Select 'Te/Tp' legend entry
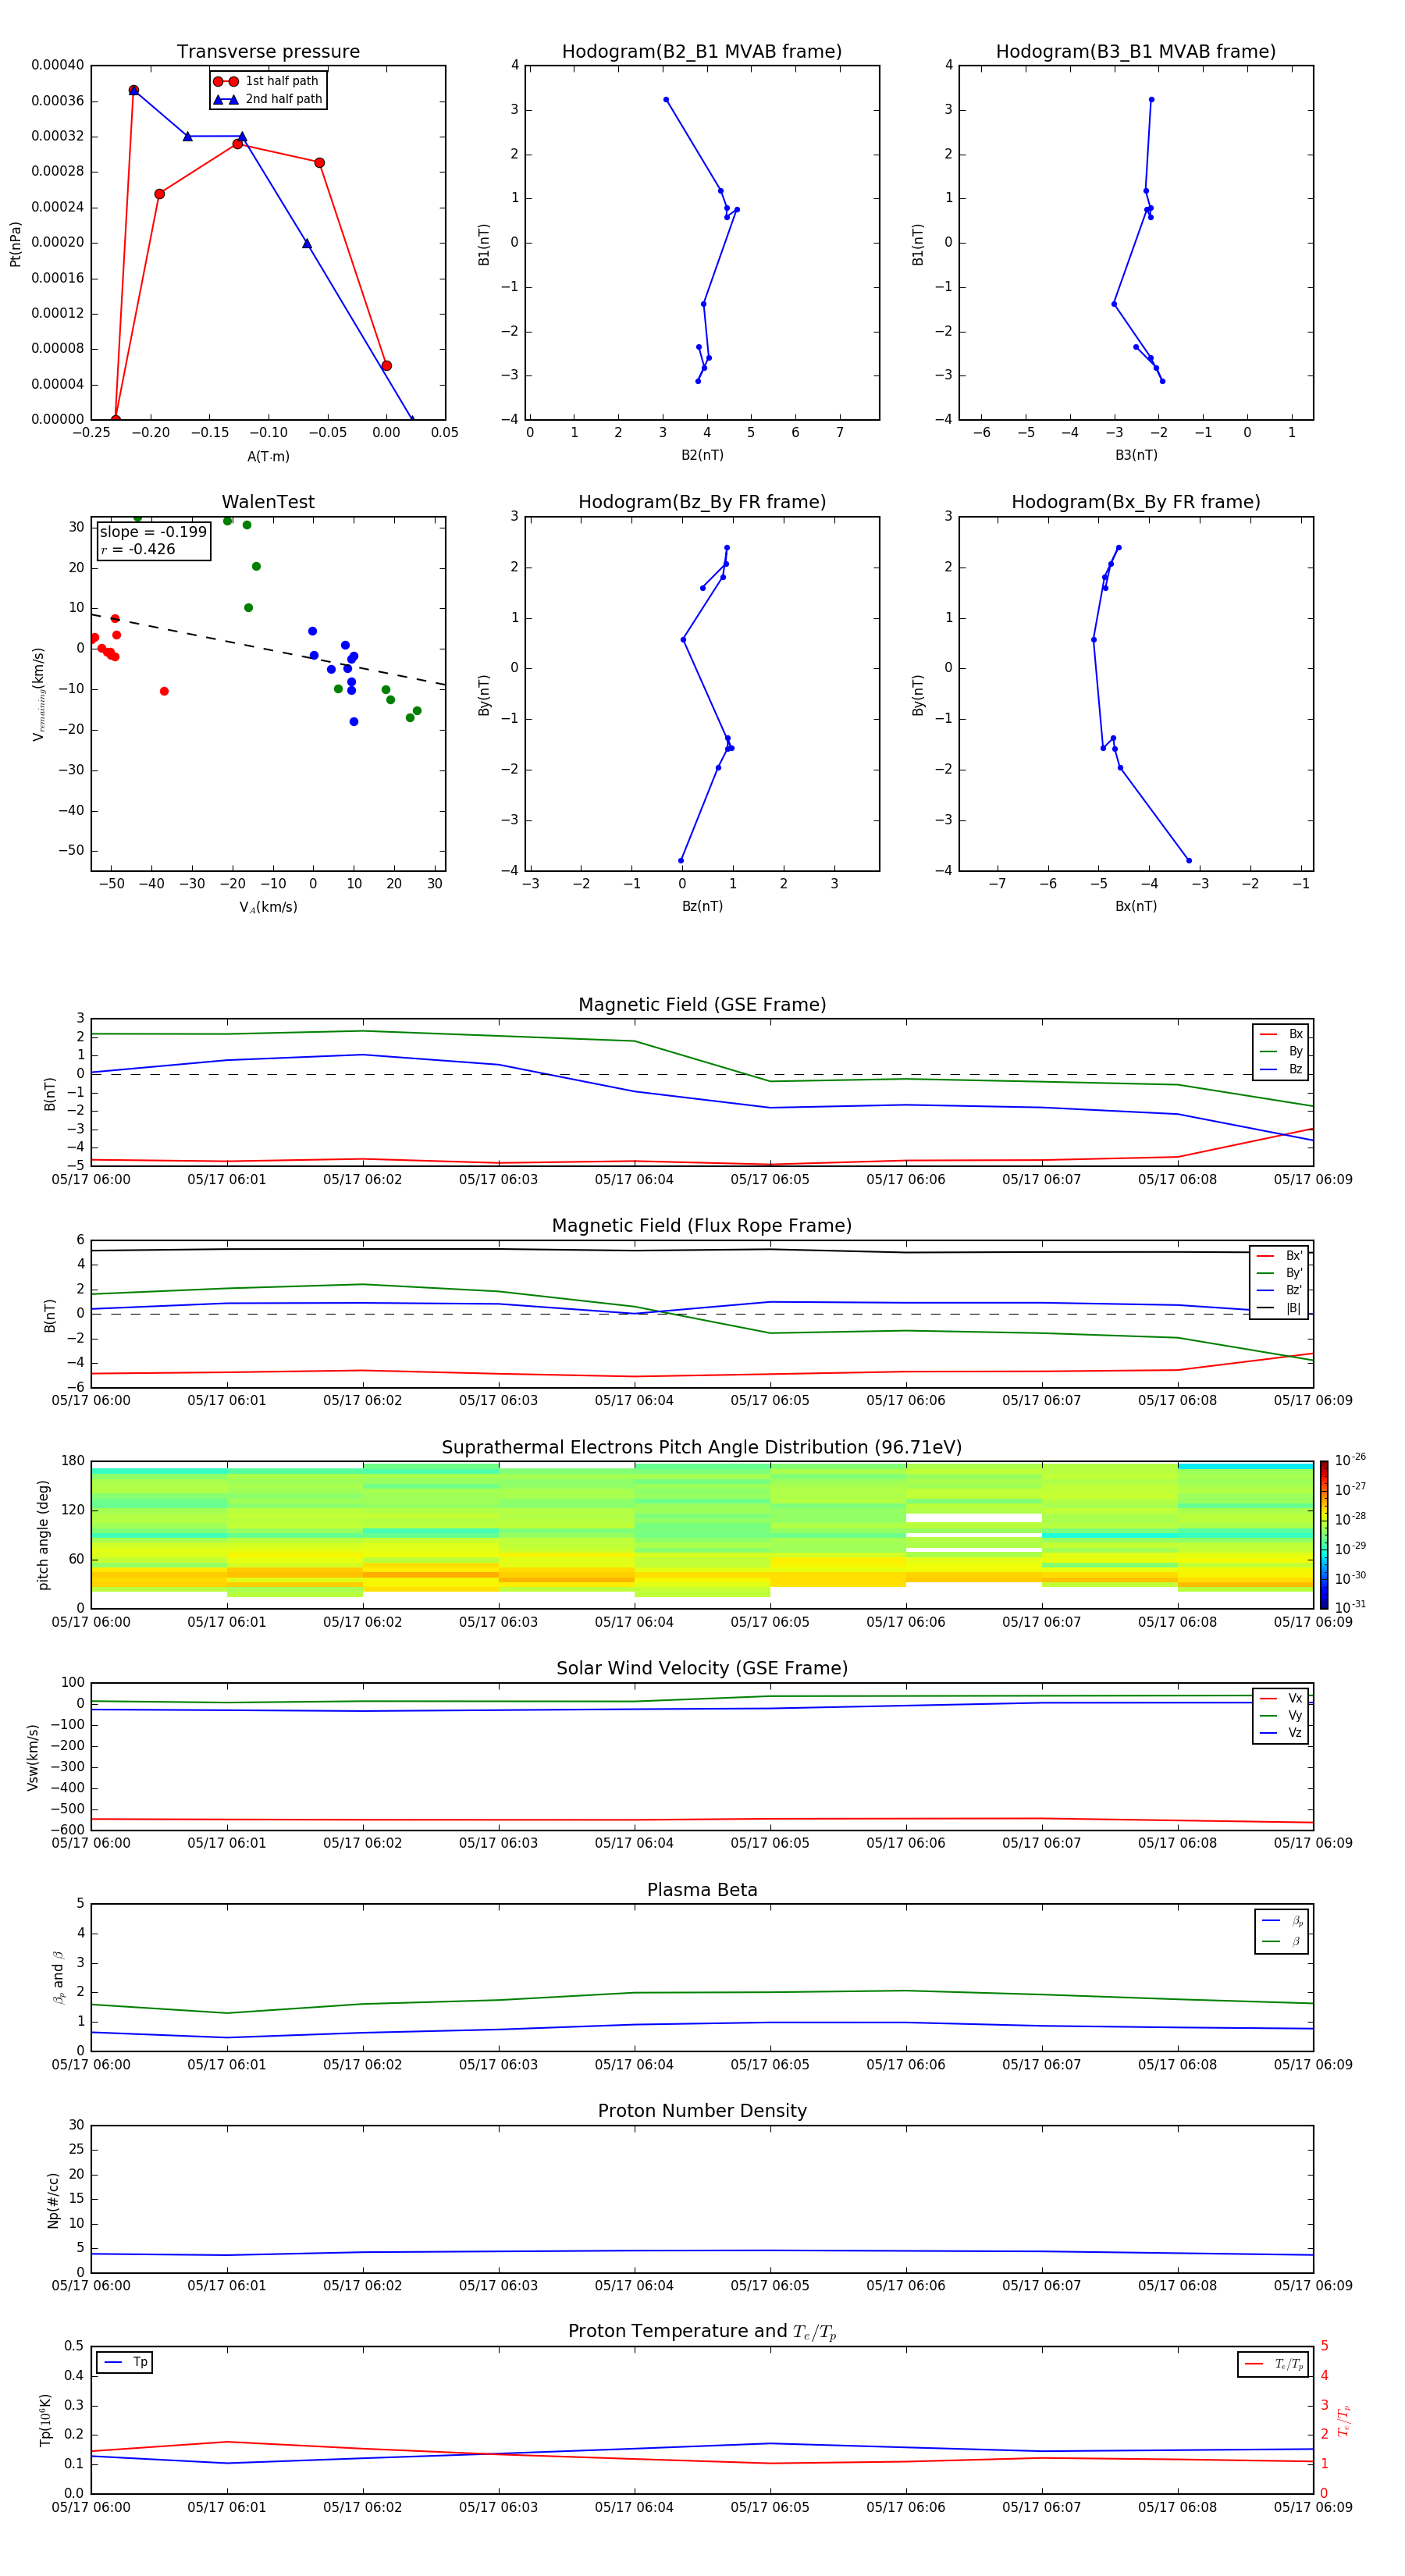Viewport: 1405px width, 2576px height. point(1274,2364)
